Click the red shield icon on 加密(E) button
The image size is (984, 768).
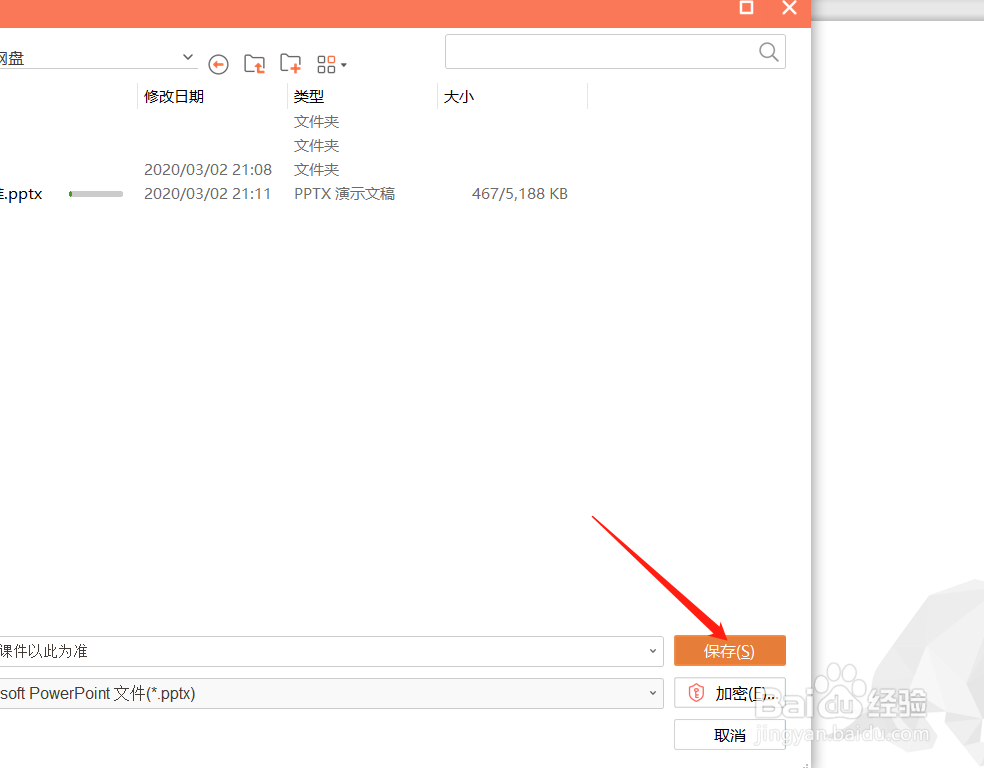696,693
